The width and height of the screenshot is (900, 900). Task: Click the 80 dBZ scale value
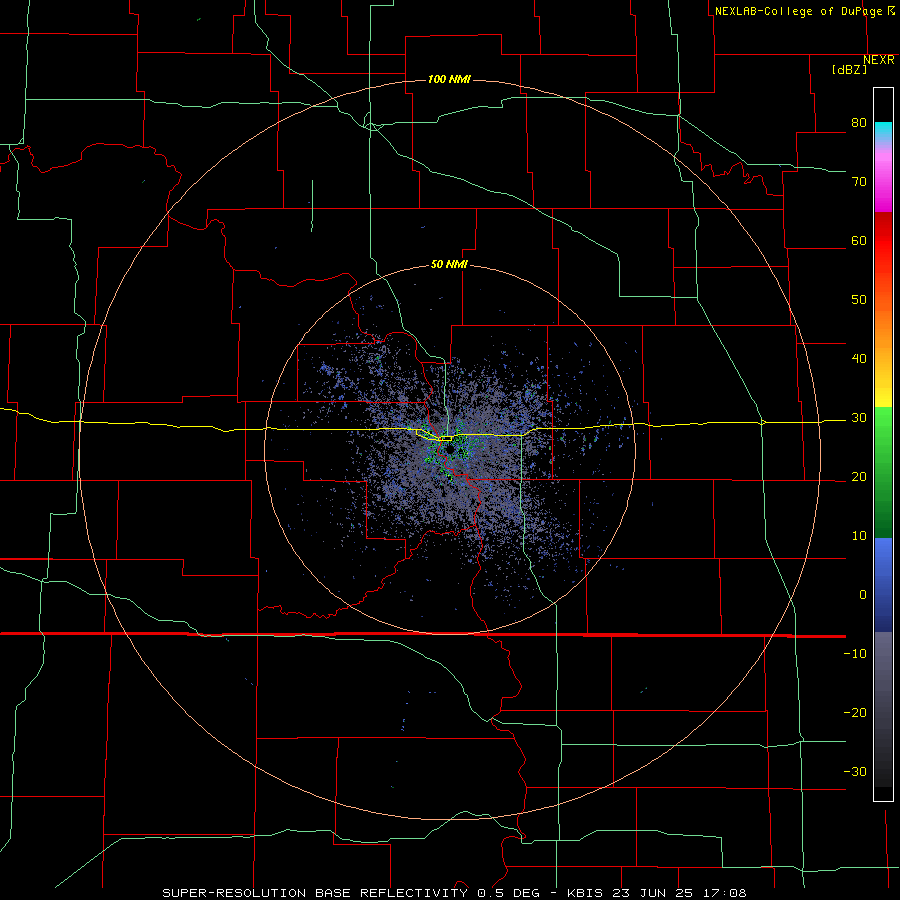859,123
